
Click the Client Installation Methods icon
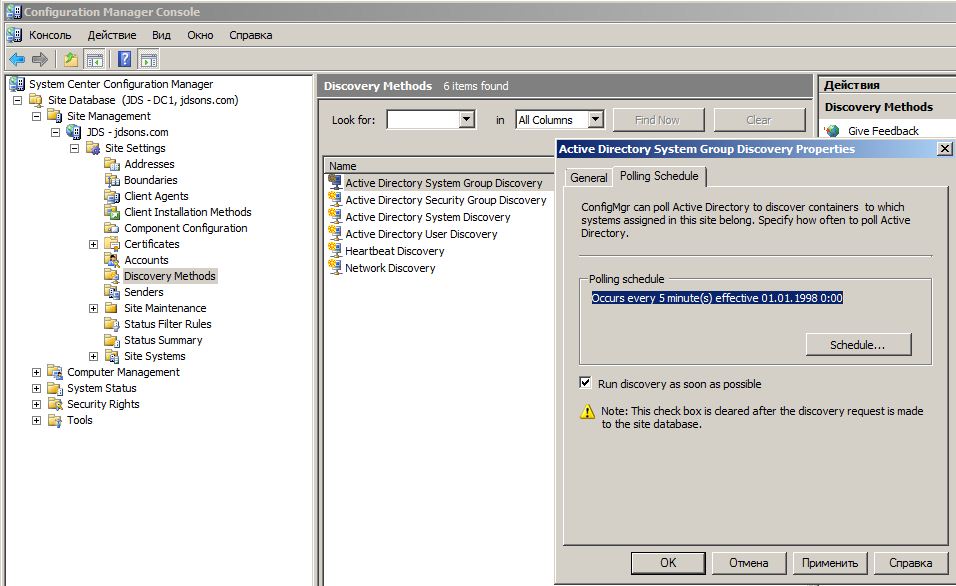[x=112, y=212]
